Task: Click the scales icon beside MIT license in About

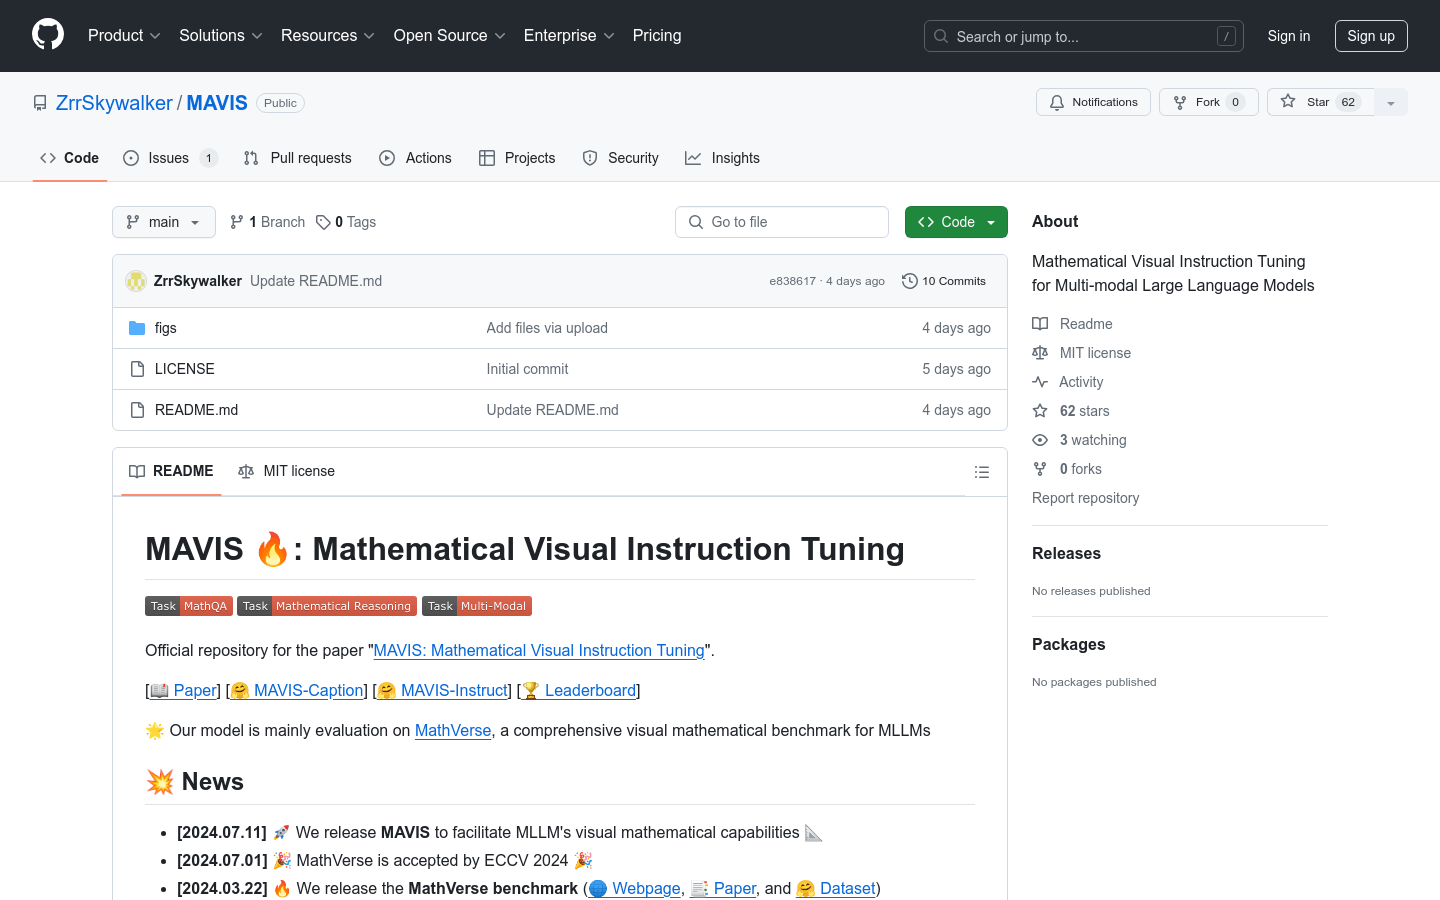Action: coord(1040,353)
